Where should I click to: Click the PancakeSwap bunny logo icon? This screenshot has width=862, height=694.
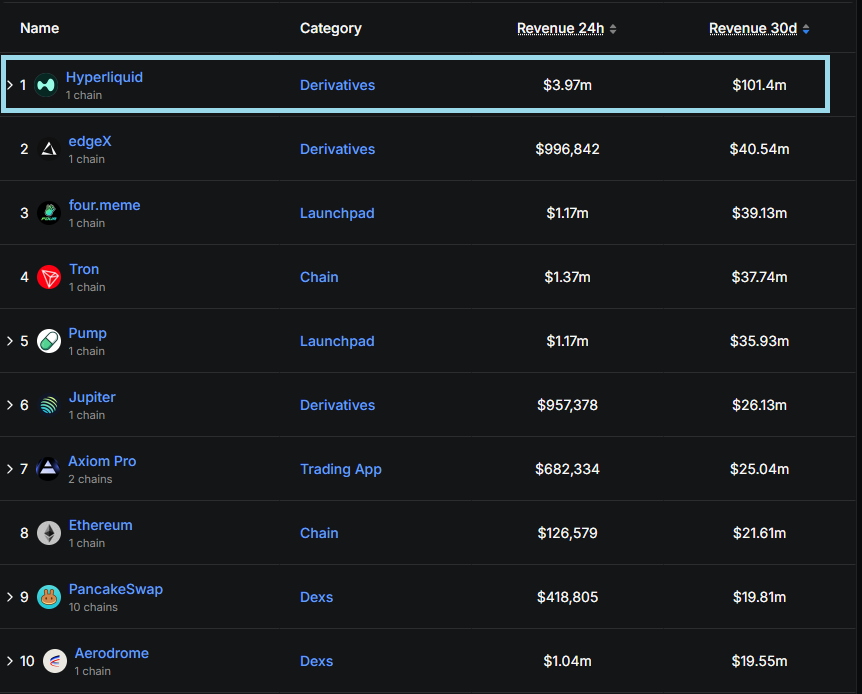pos(49,597)
